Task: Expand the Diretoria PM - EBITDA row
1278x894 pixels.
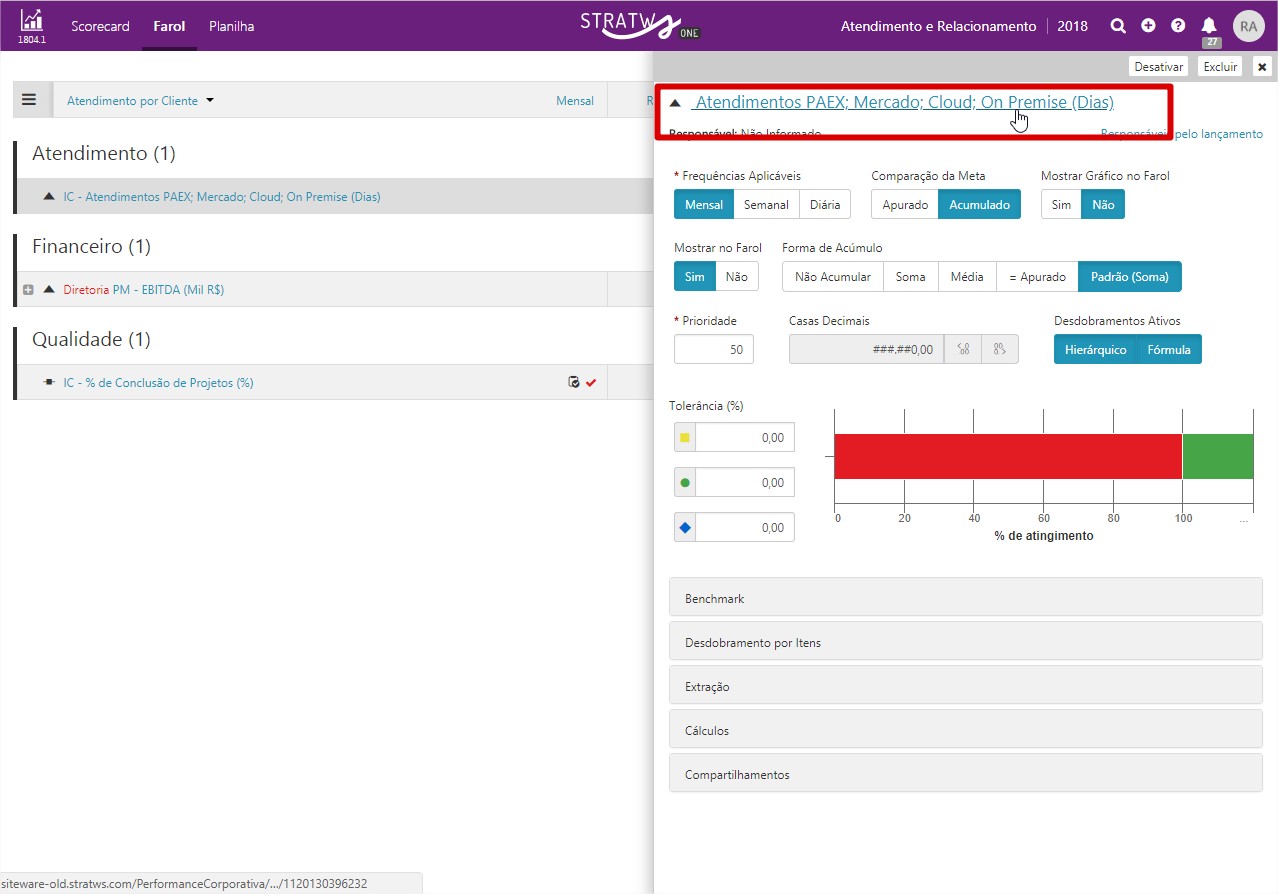Action: click(x=28, y=290)
